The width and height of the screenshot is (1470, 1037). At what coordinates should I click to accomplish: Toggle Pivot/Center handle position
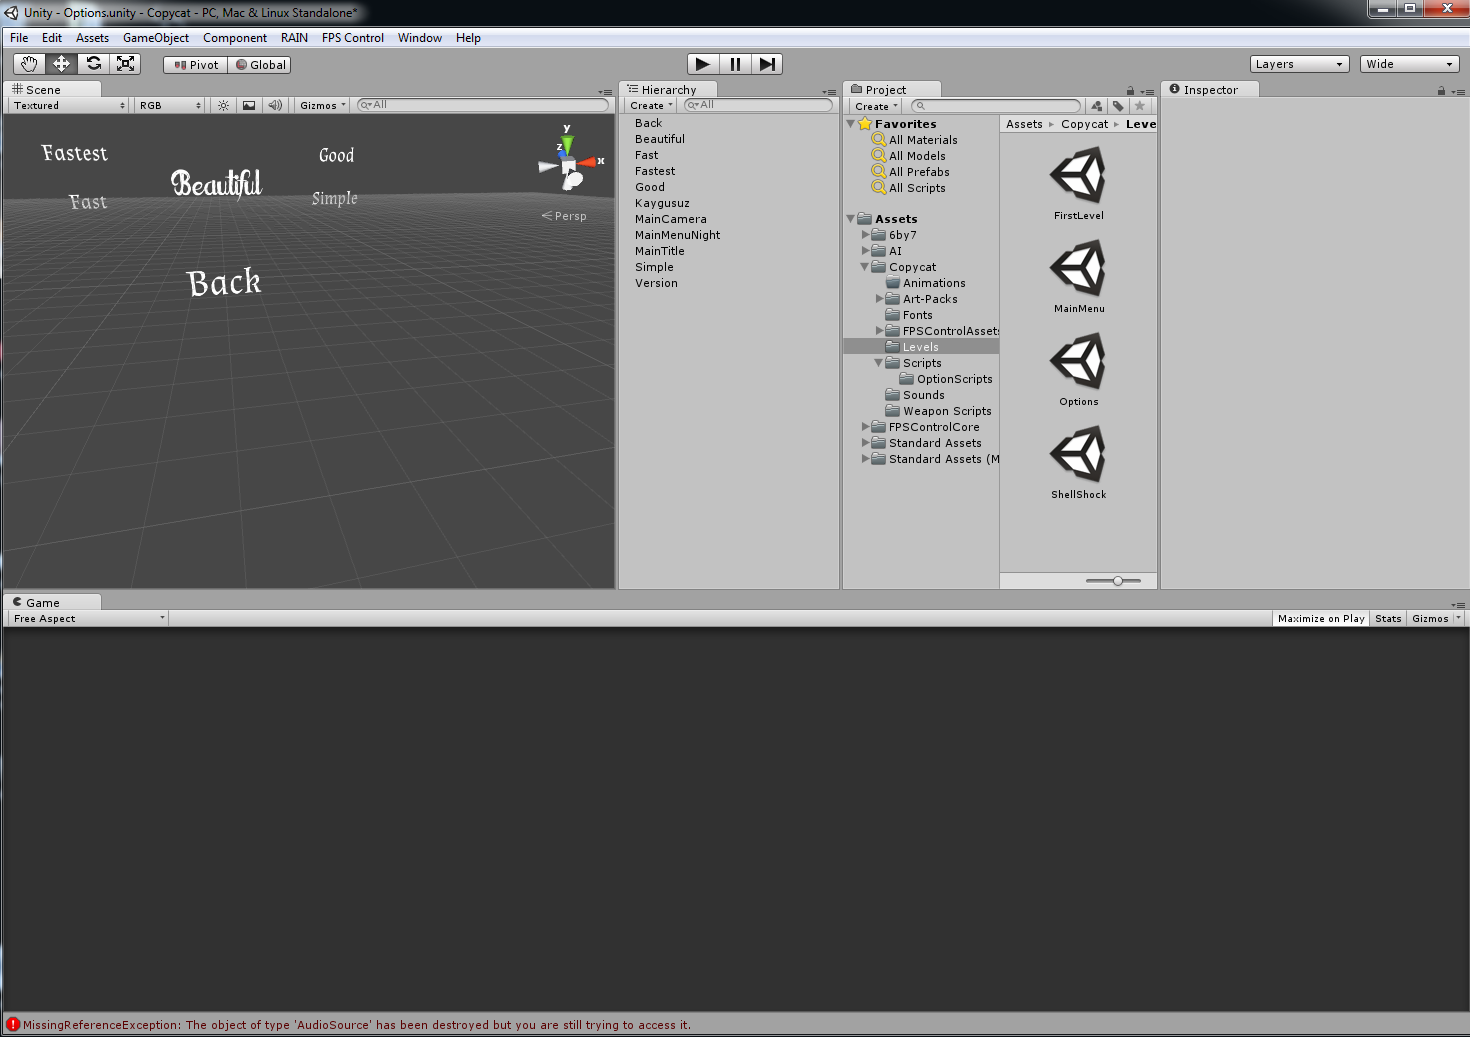tap(196, 65)
